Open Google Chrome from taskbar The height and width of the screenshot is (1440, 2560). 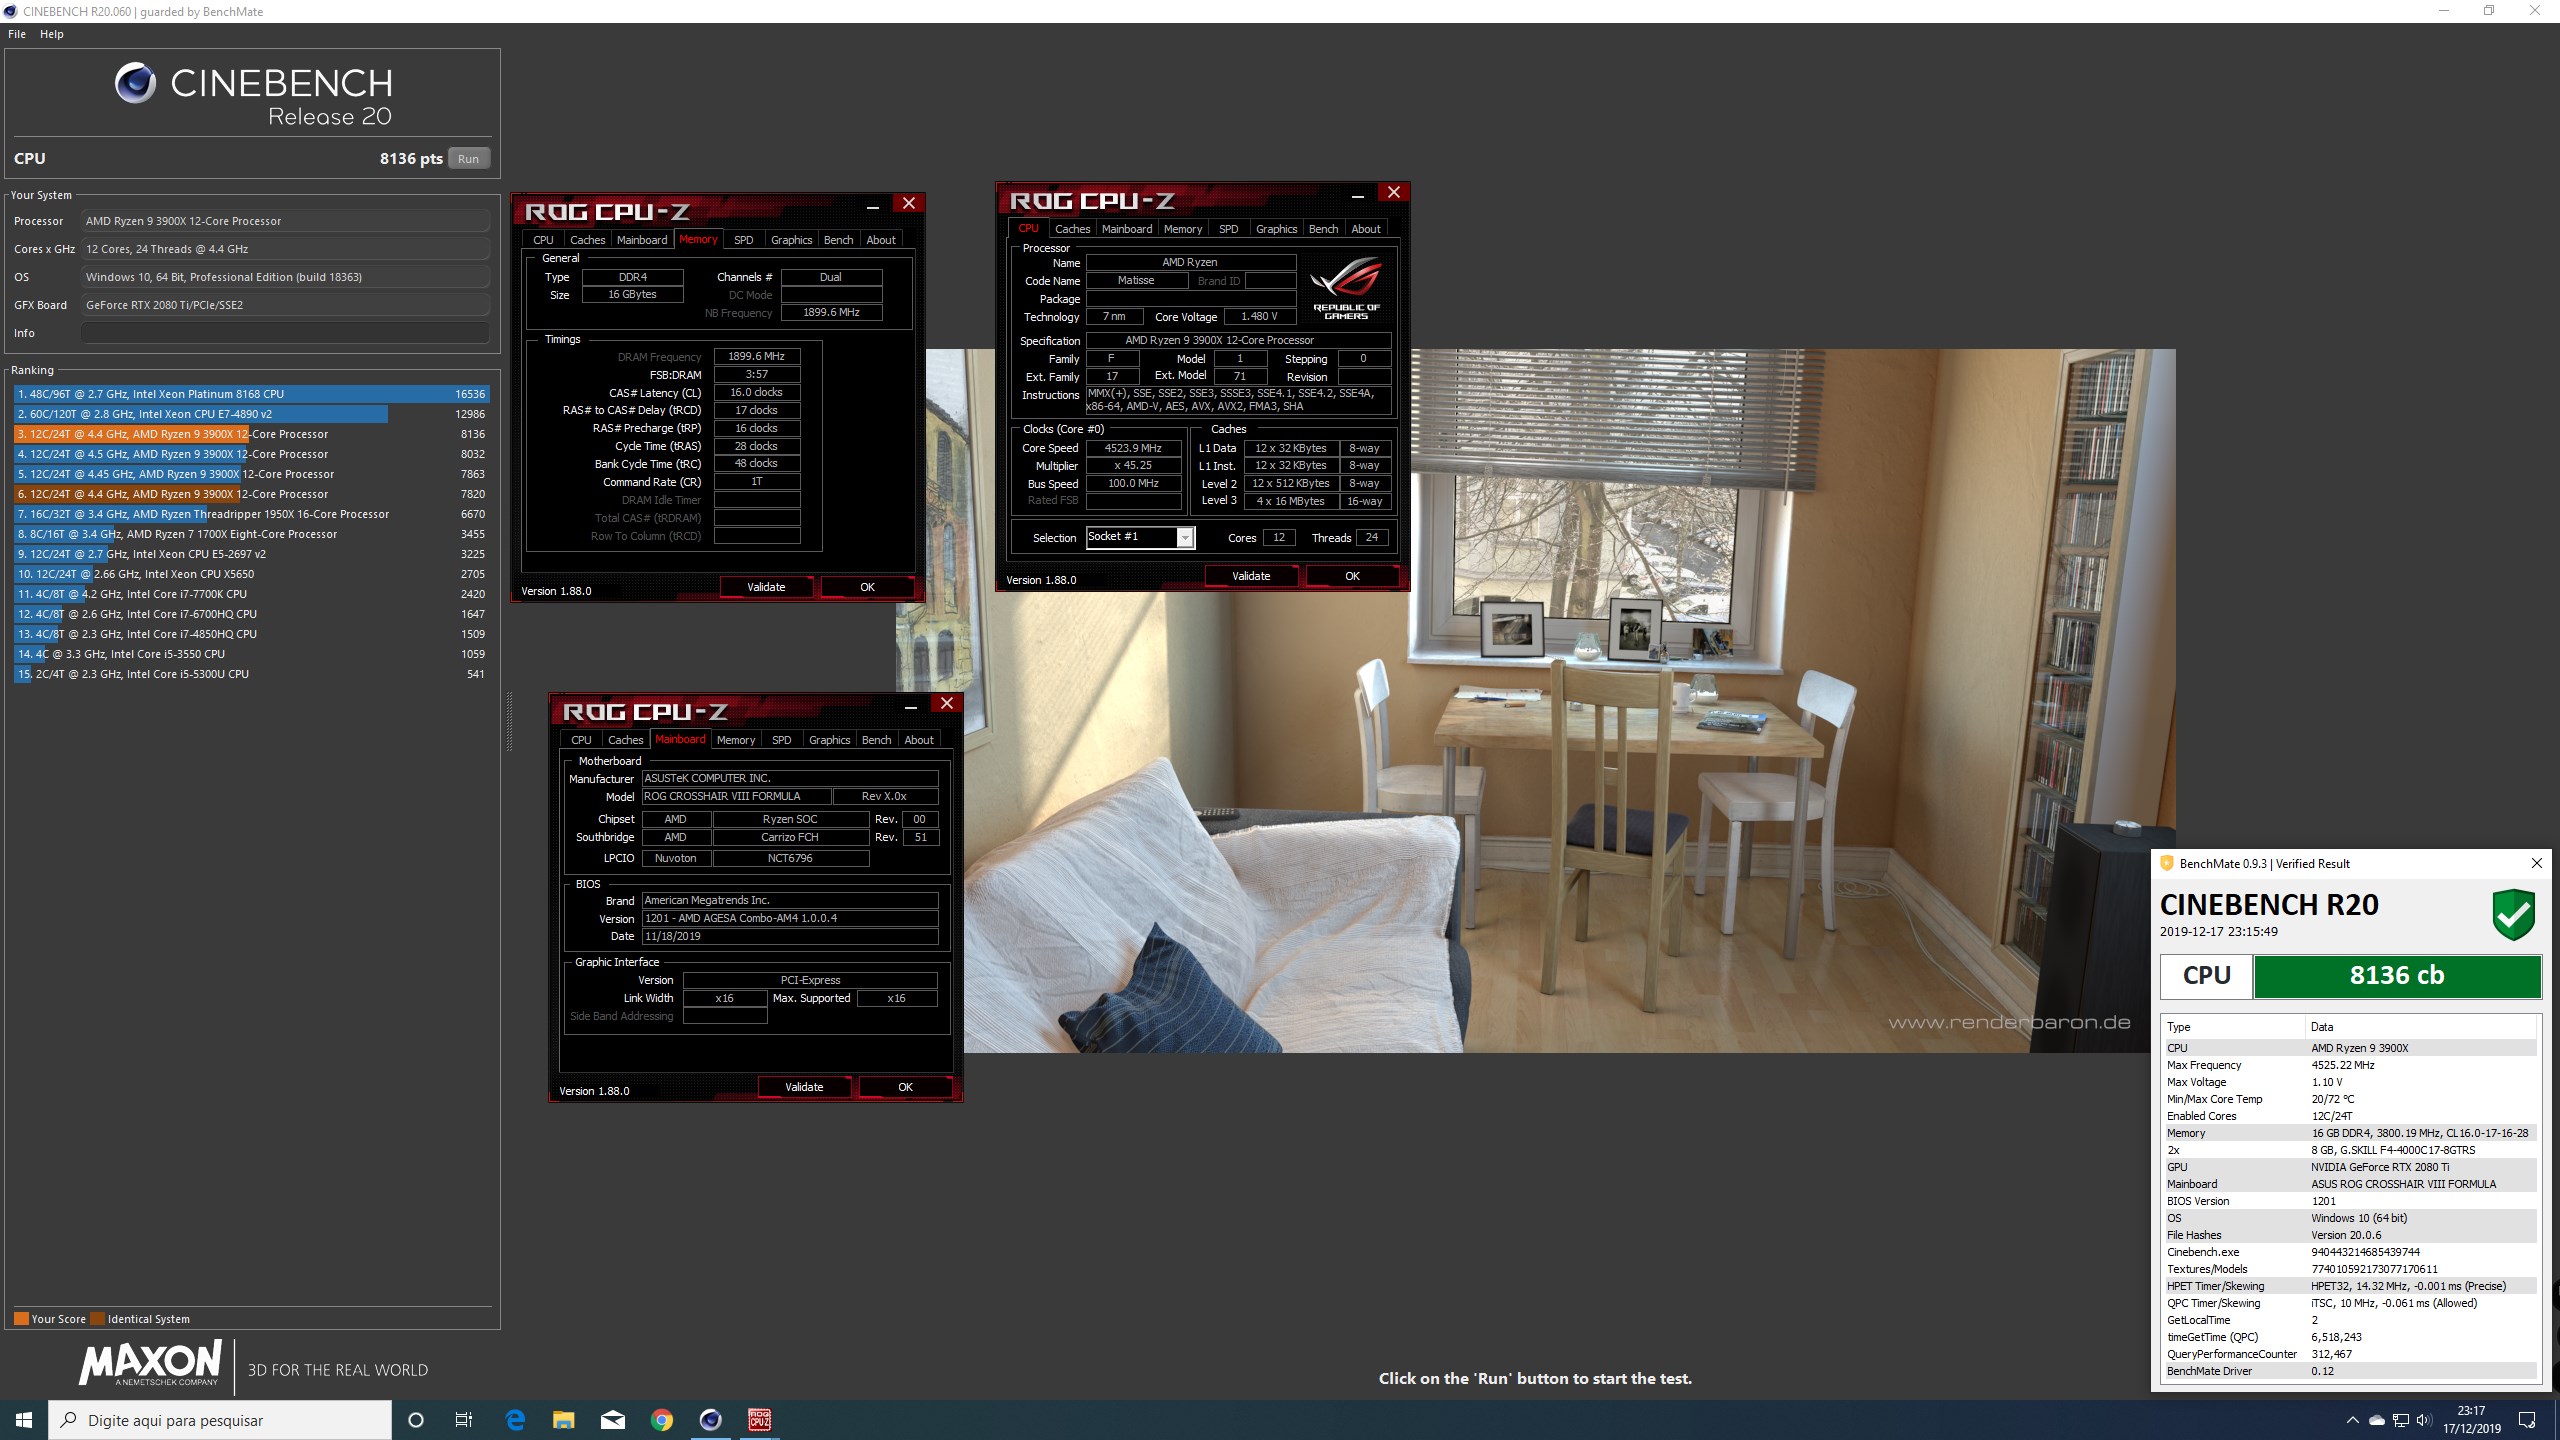coord(662,1420)
